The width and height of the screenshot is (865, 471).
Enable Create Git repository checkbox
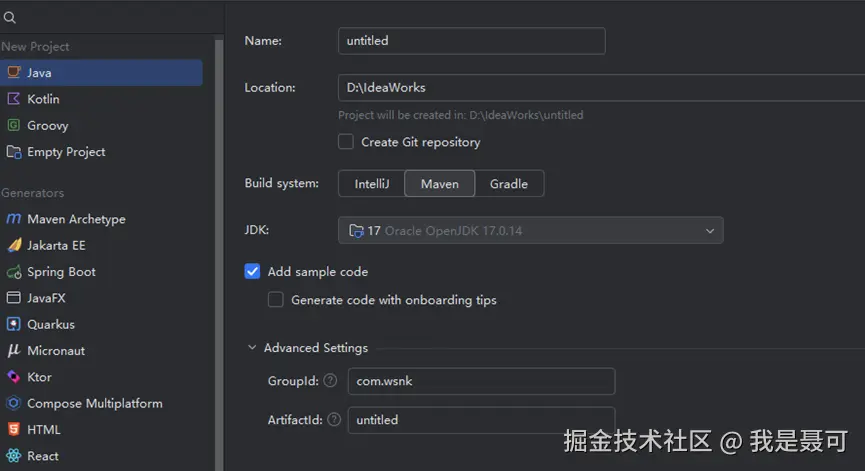tap(346, 142)
